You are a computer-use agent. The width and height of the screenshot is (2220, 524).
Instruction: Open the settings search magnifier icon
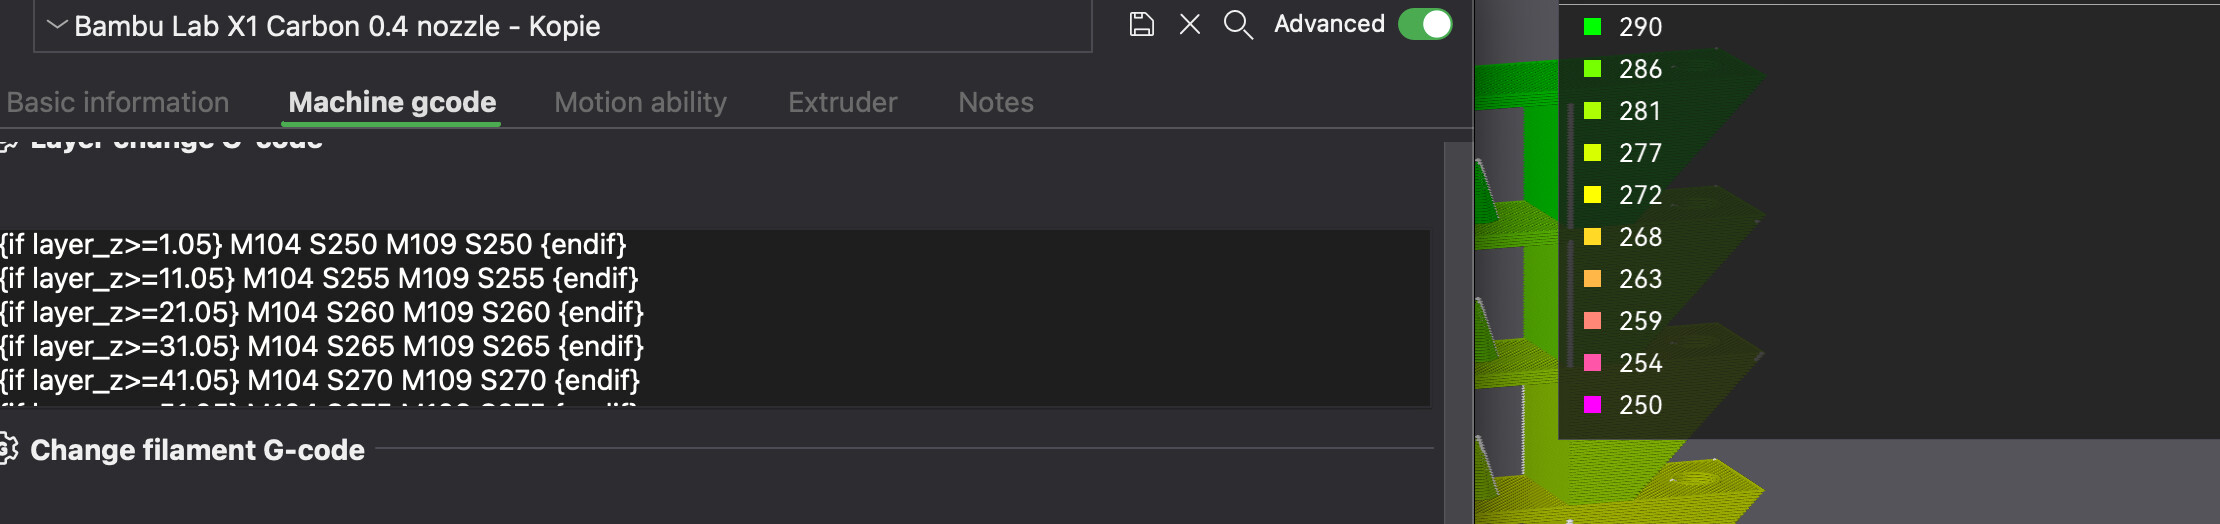click(1238, 25)
